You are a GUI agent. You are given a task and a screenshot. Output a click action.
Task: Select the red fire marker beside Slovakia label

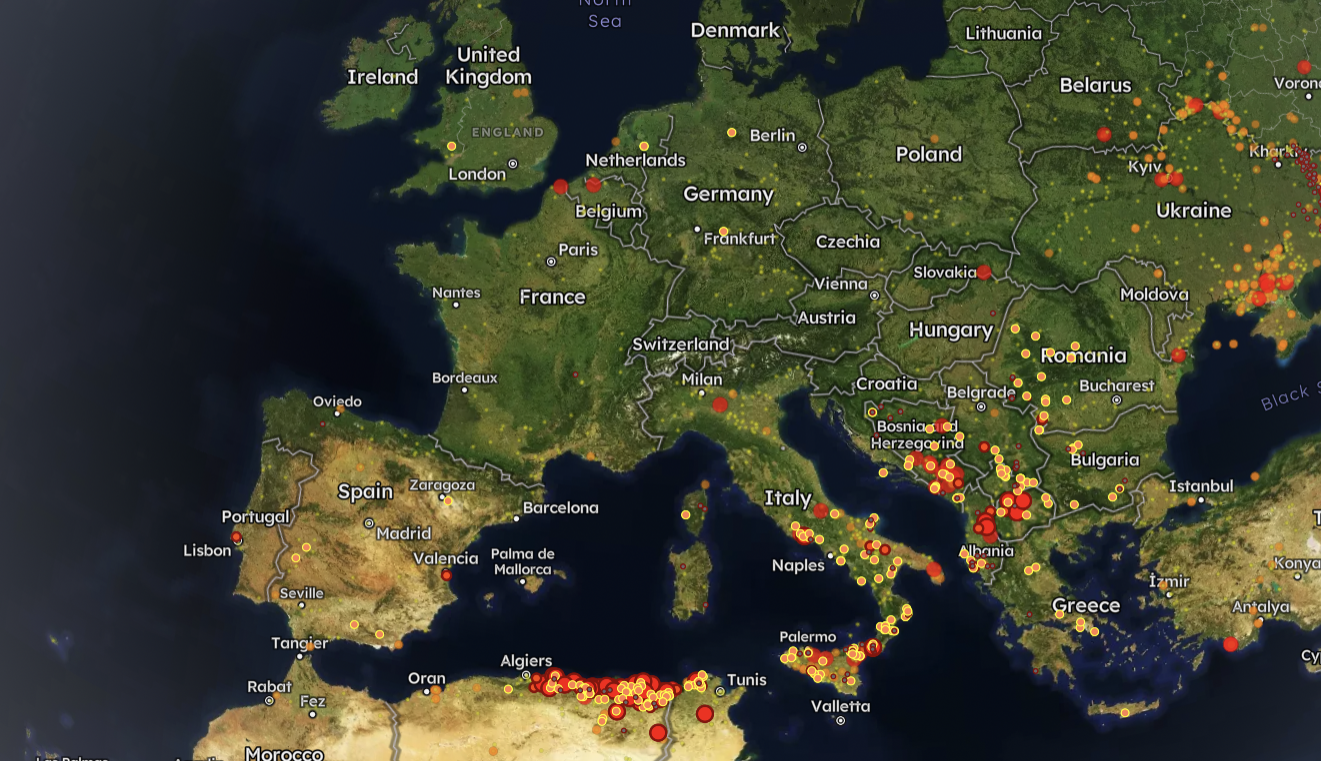(984, 272)
